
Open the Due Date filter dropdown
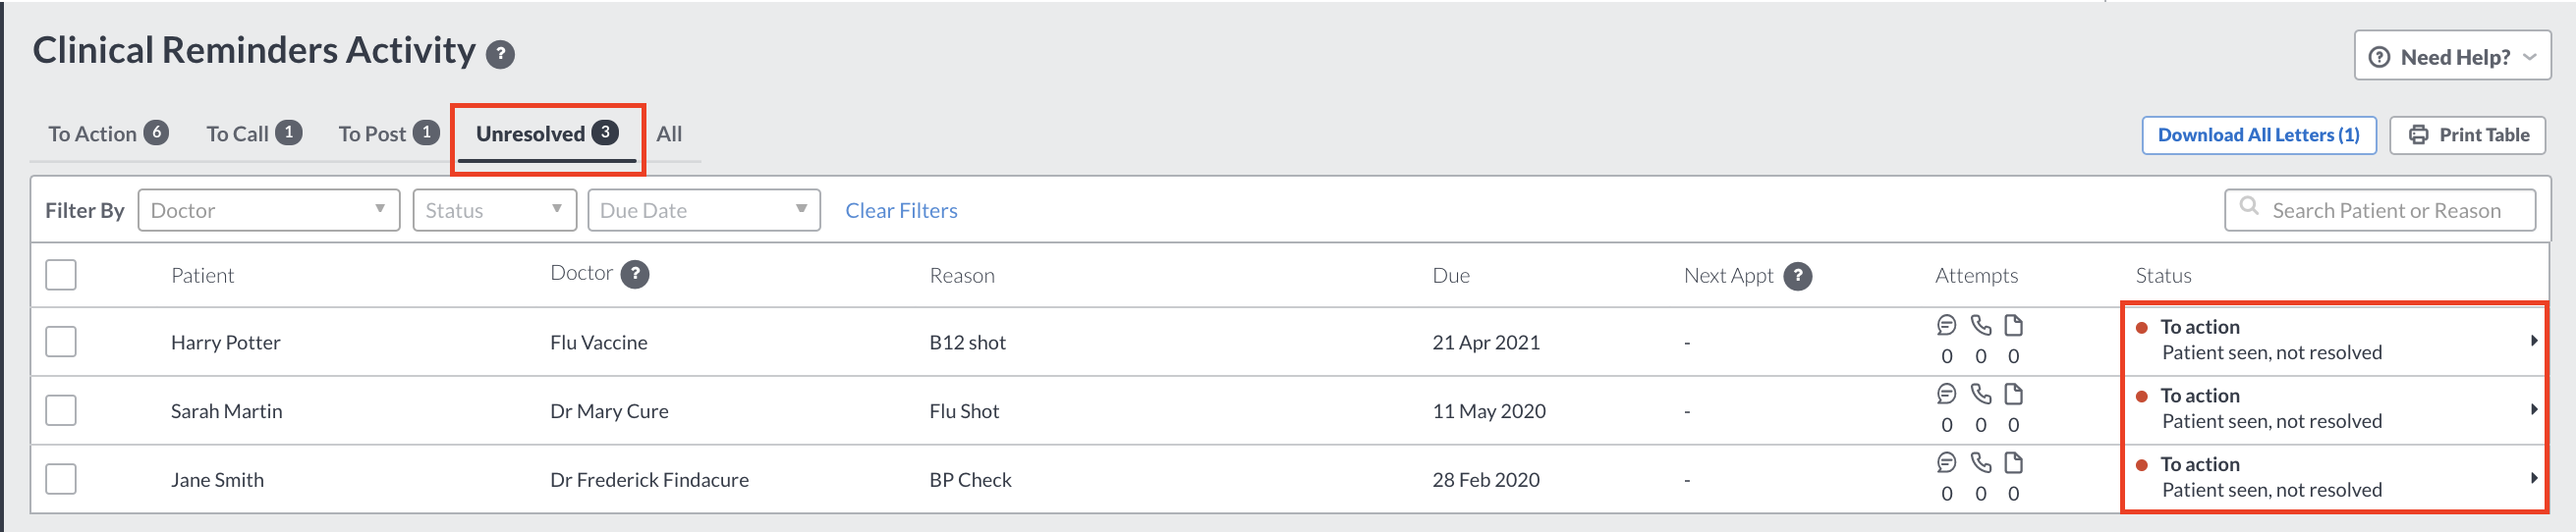704,210
